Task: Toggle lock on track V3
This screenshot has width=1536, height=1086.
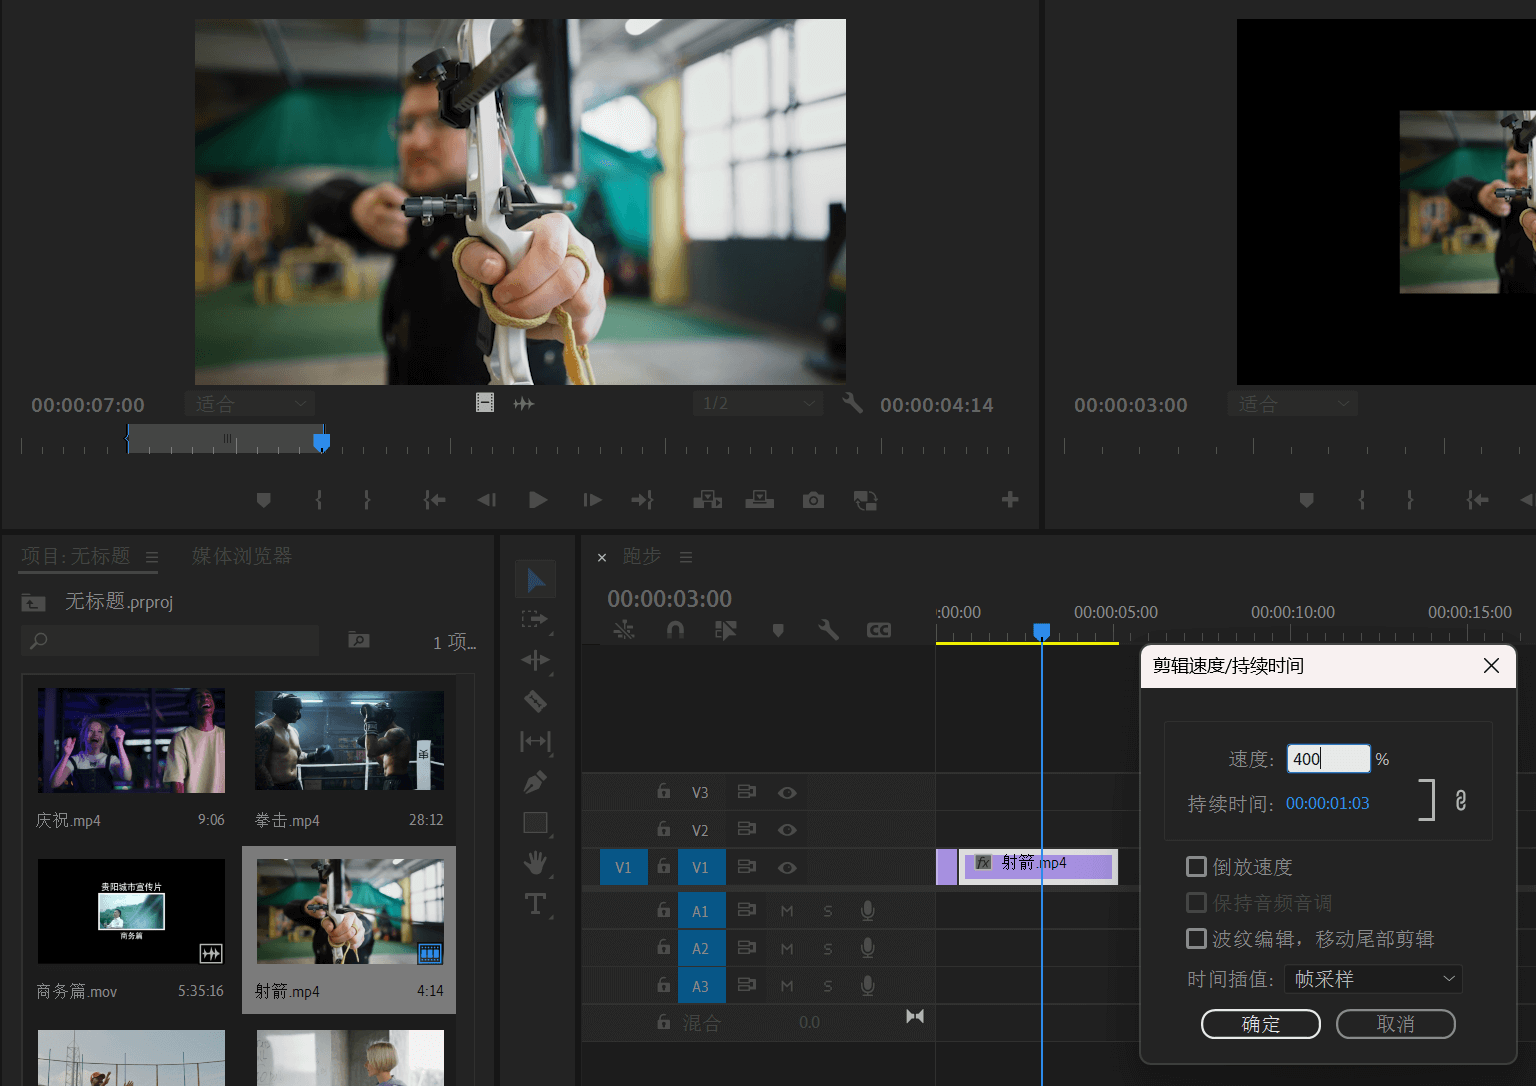Action: click(663, 791)
